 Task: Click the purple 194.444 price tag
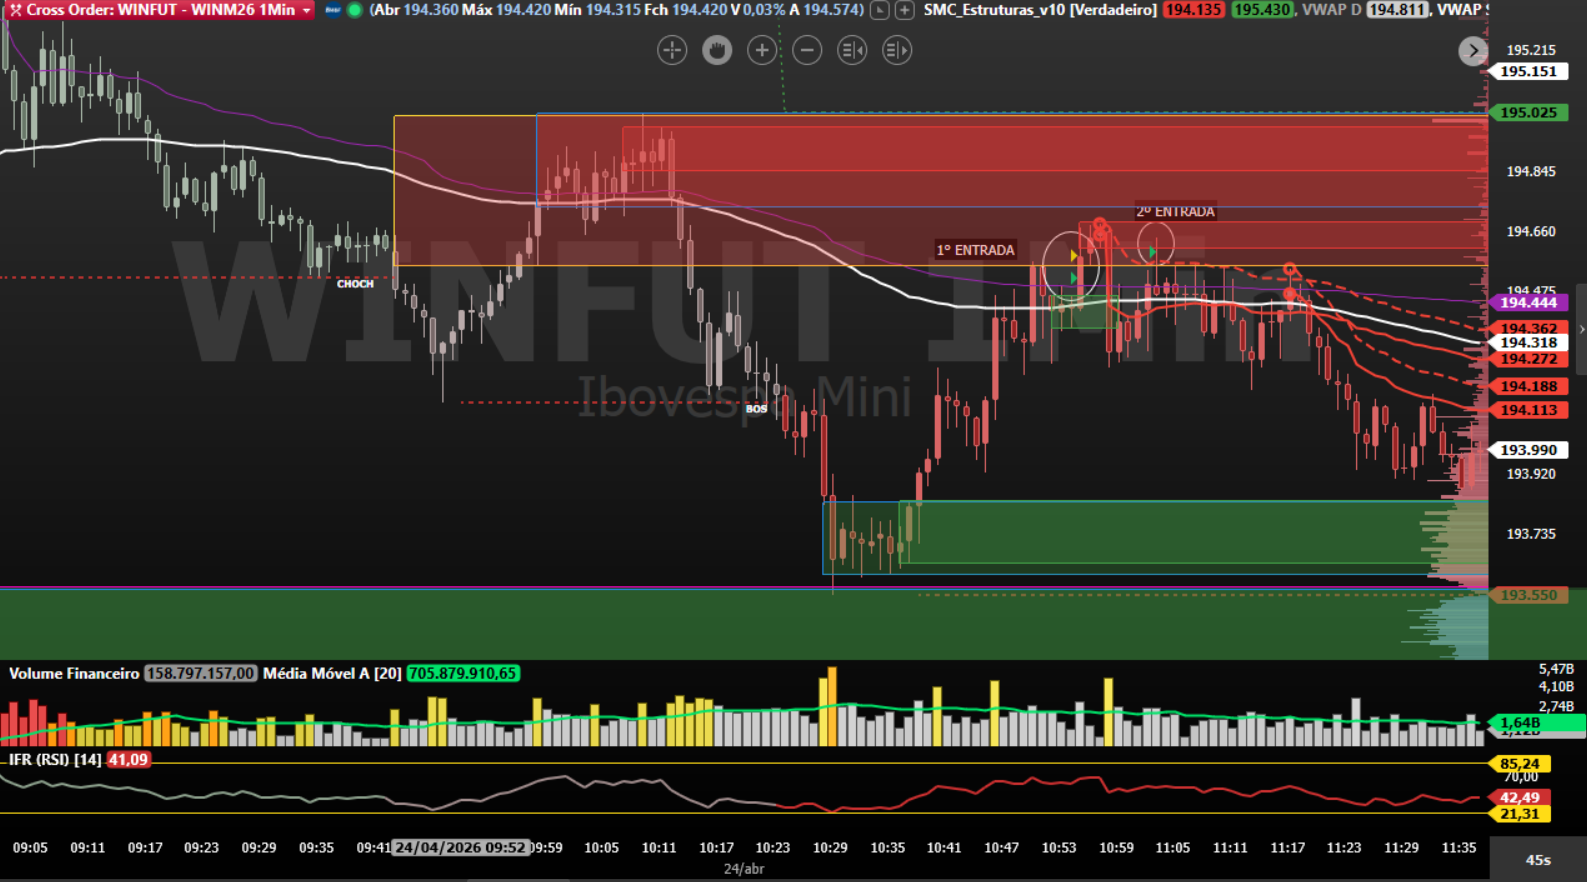pyautogui.click(x=1528, y=302)
